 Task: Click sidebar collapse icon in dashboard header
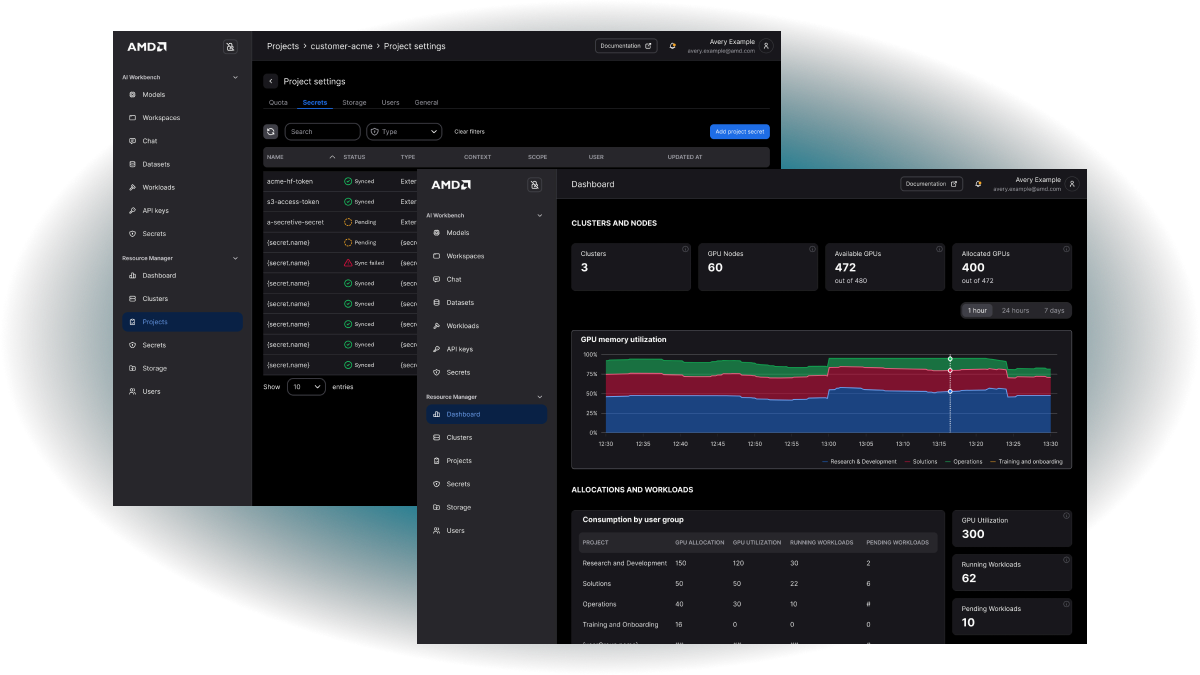[x=534, y=185]
